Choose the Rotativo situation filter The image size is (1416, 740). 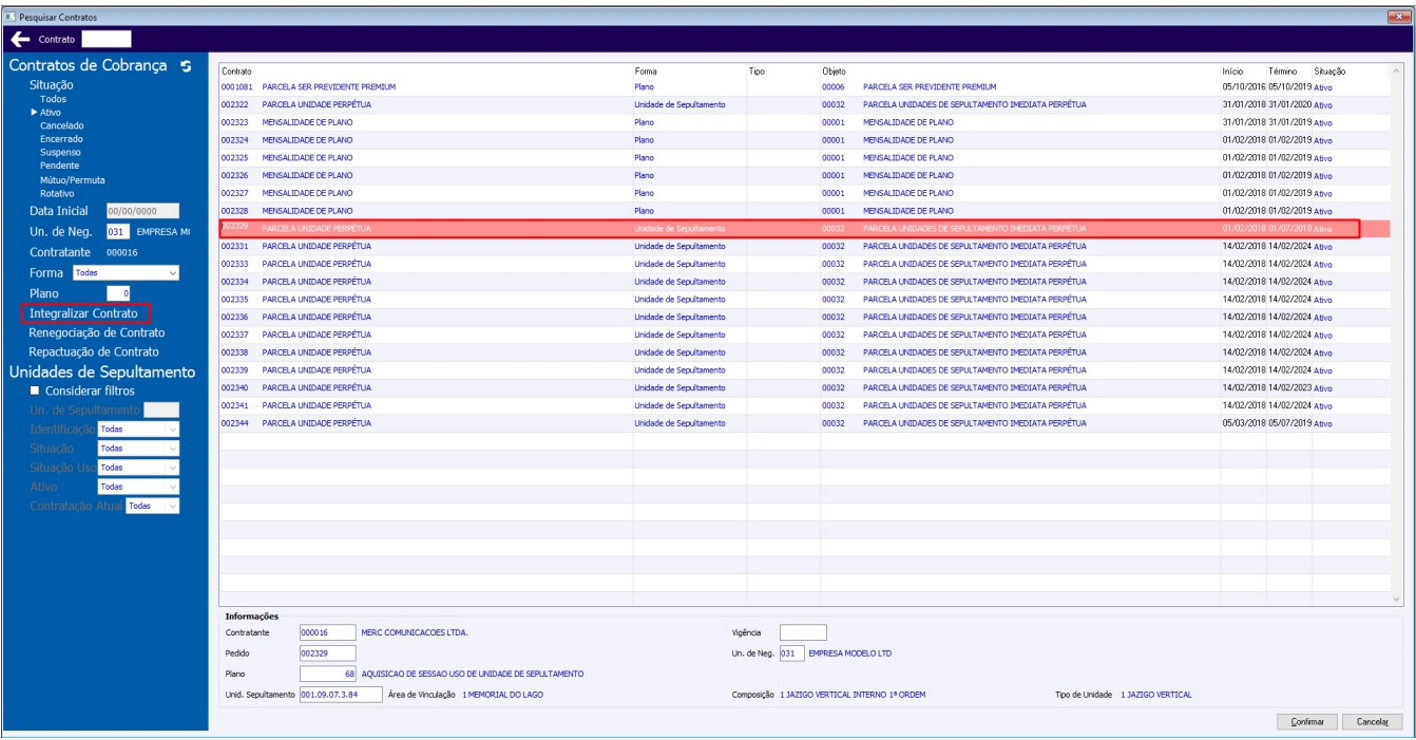(x=57, y=193)
